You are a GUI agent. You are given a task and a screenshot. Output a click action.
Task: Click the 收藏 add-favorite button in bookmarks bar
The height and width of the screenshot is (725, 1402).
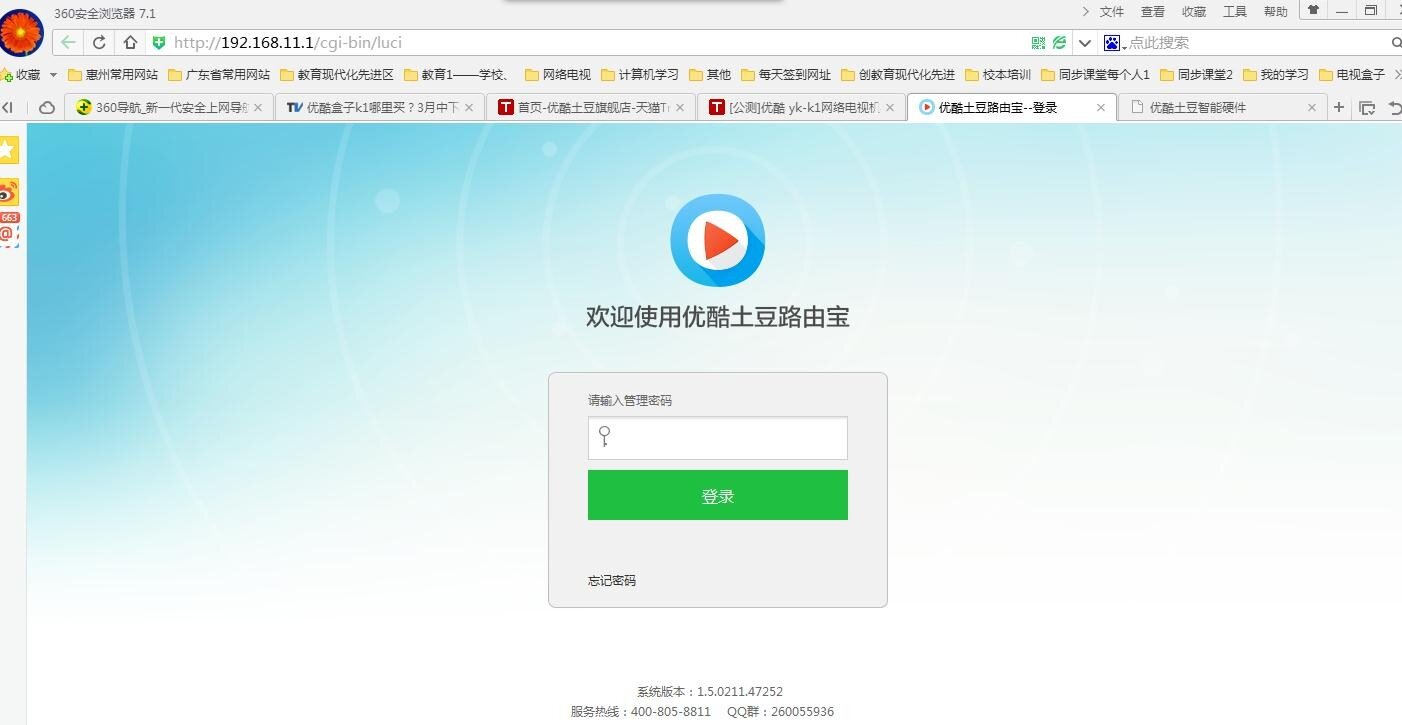click(x=21, y=74)
